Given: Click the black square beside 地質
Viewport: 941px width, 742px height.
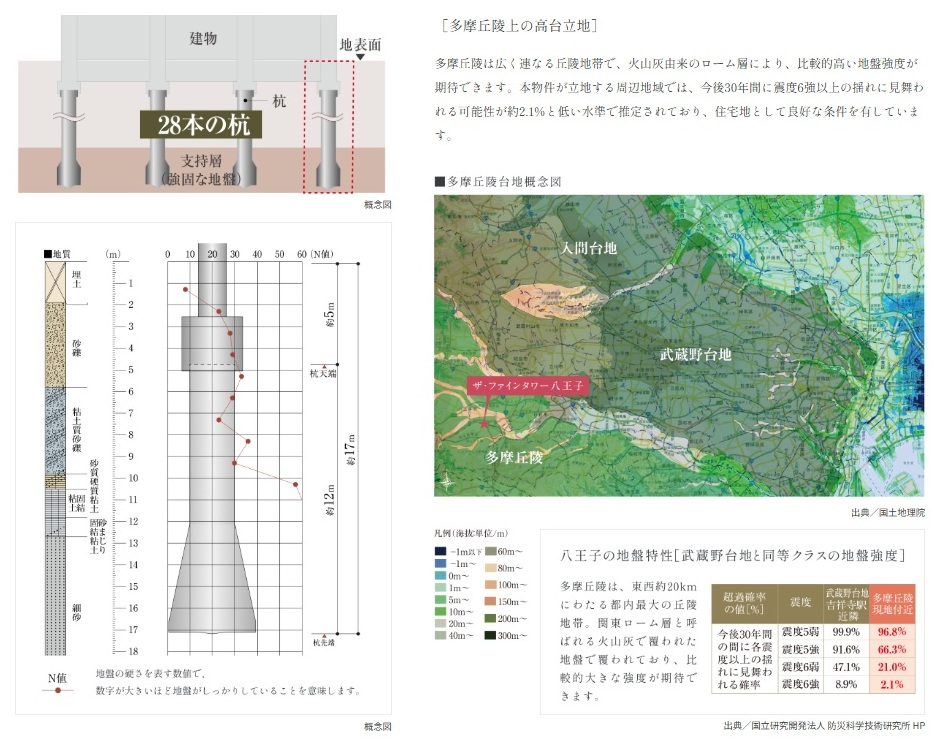Looking at the screenshot, I should 46,254.
